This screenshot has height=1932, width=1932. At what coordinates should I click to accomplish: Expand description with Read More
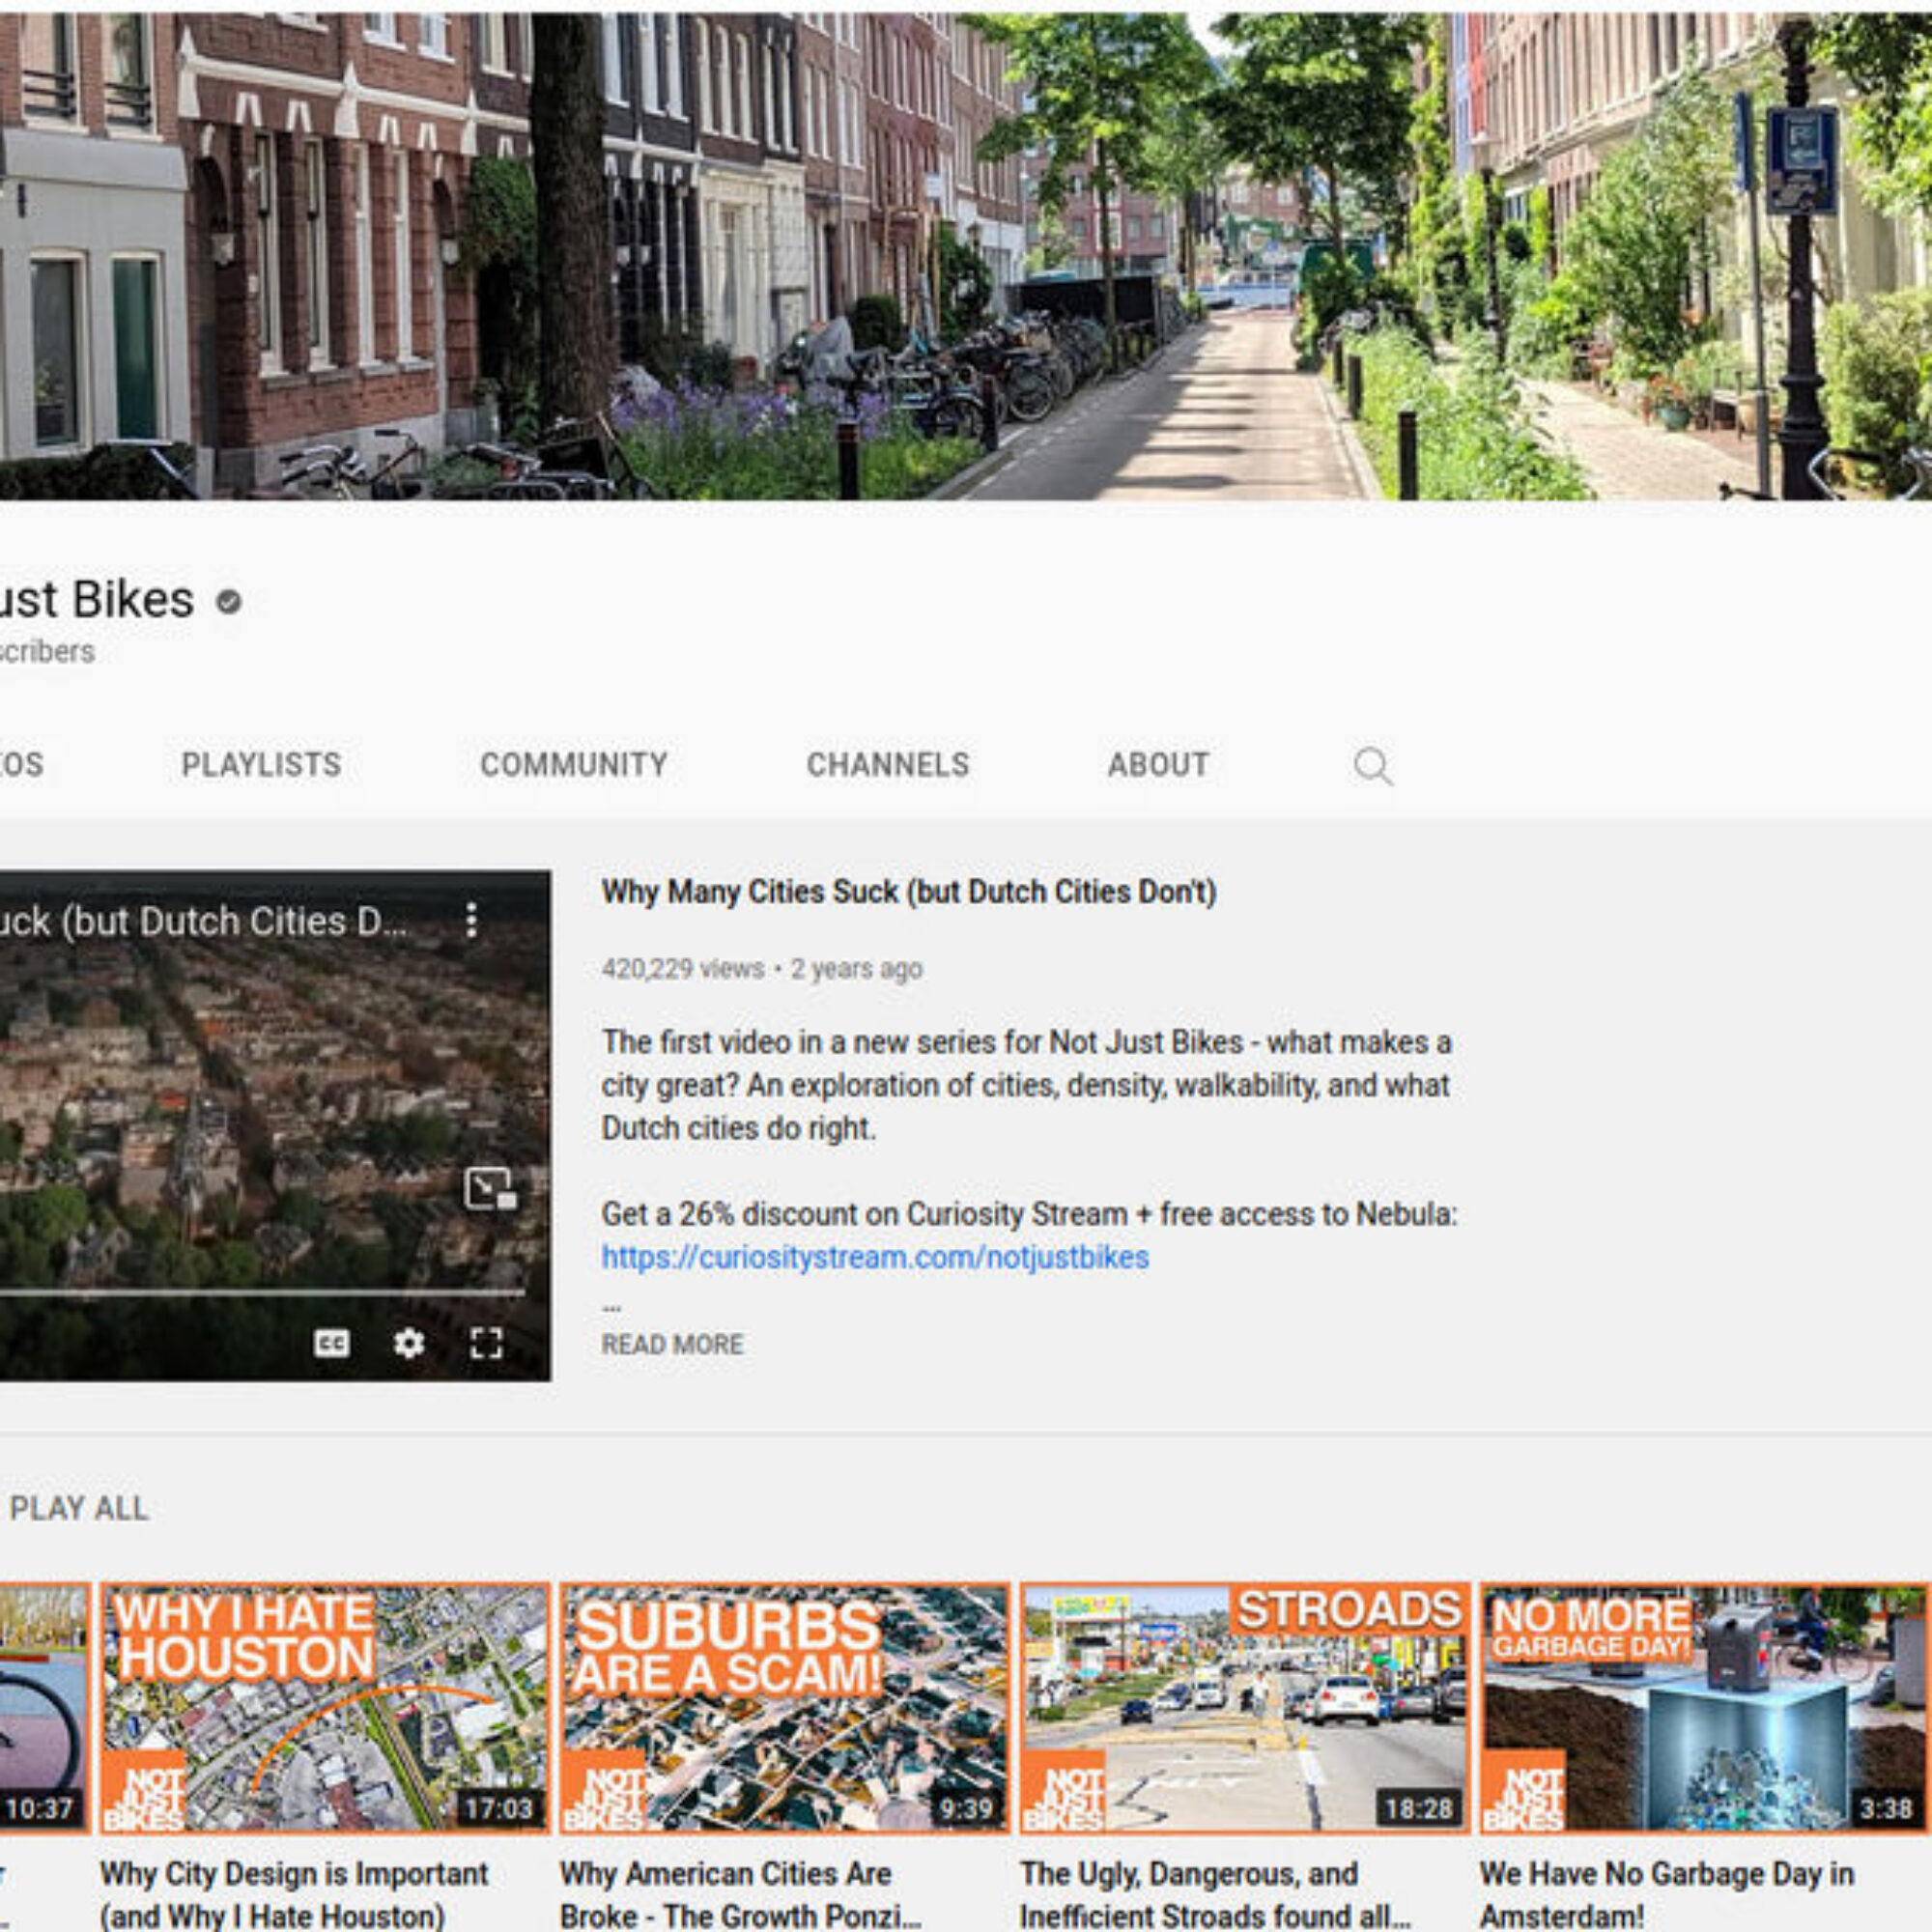pyautogui.click(x=672, y=1345)
